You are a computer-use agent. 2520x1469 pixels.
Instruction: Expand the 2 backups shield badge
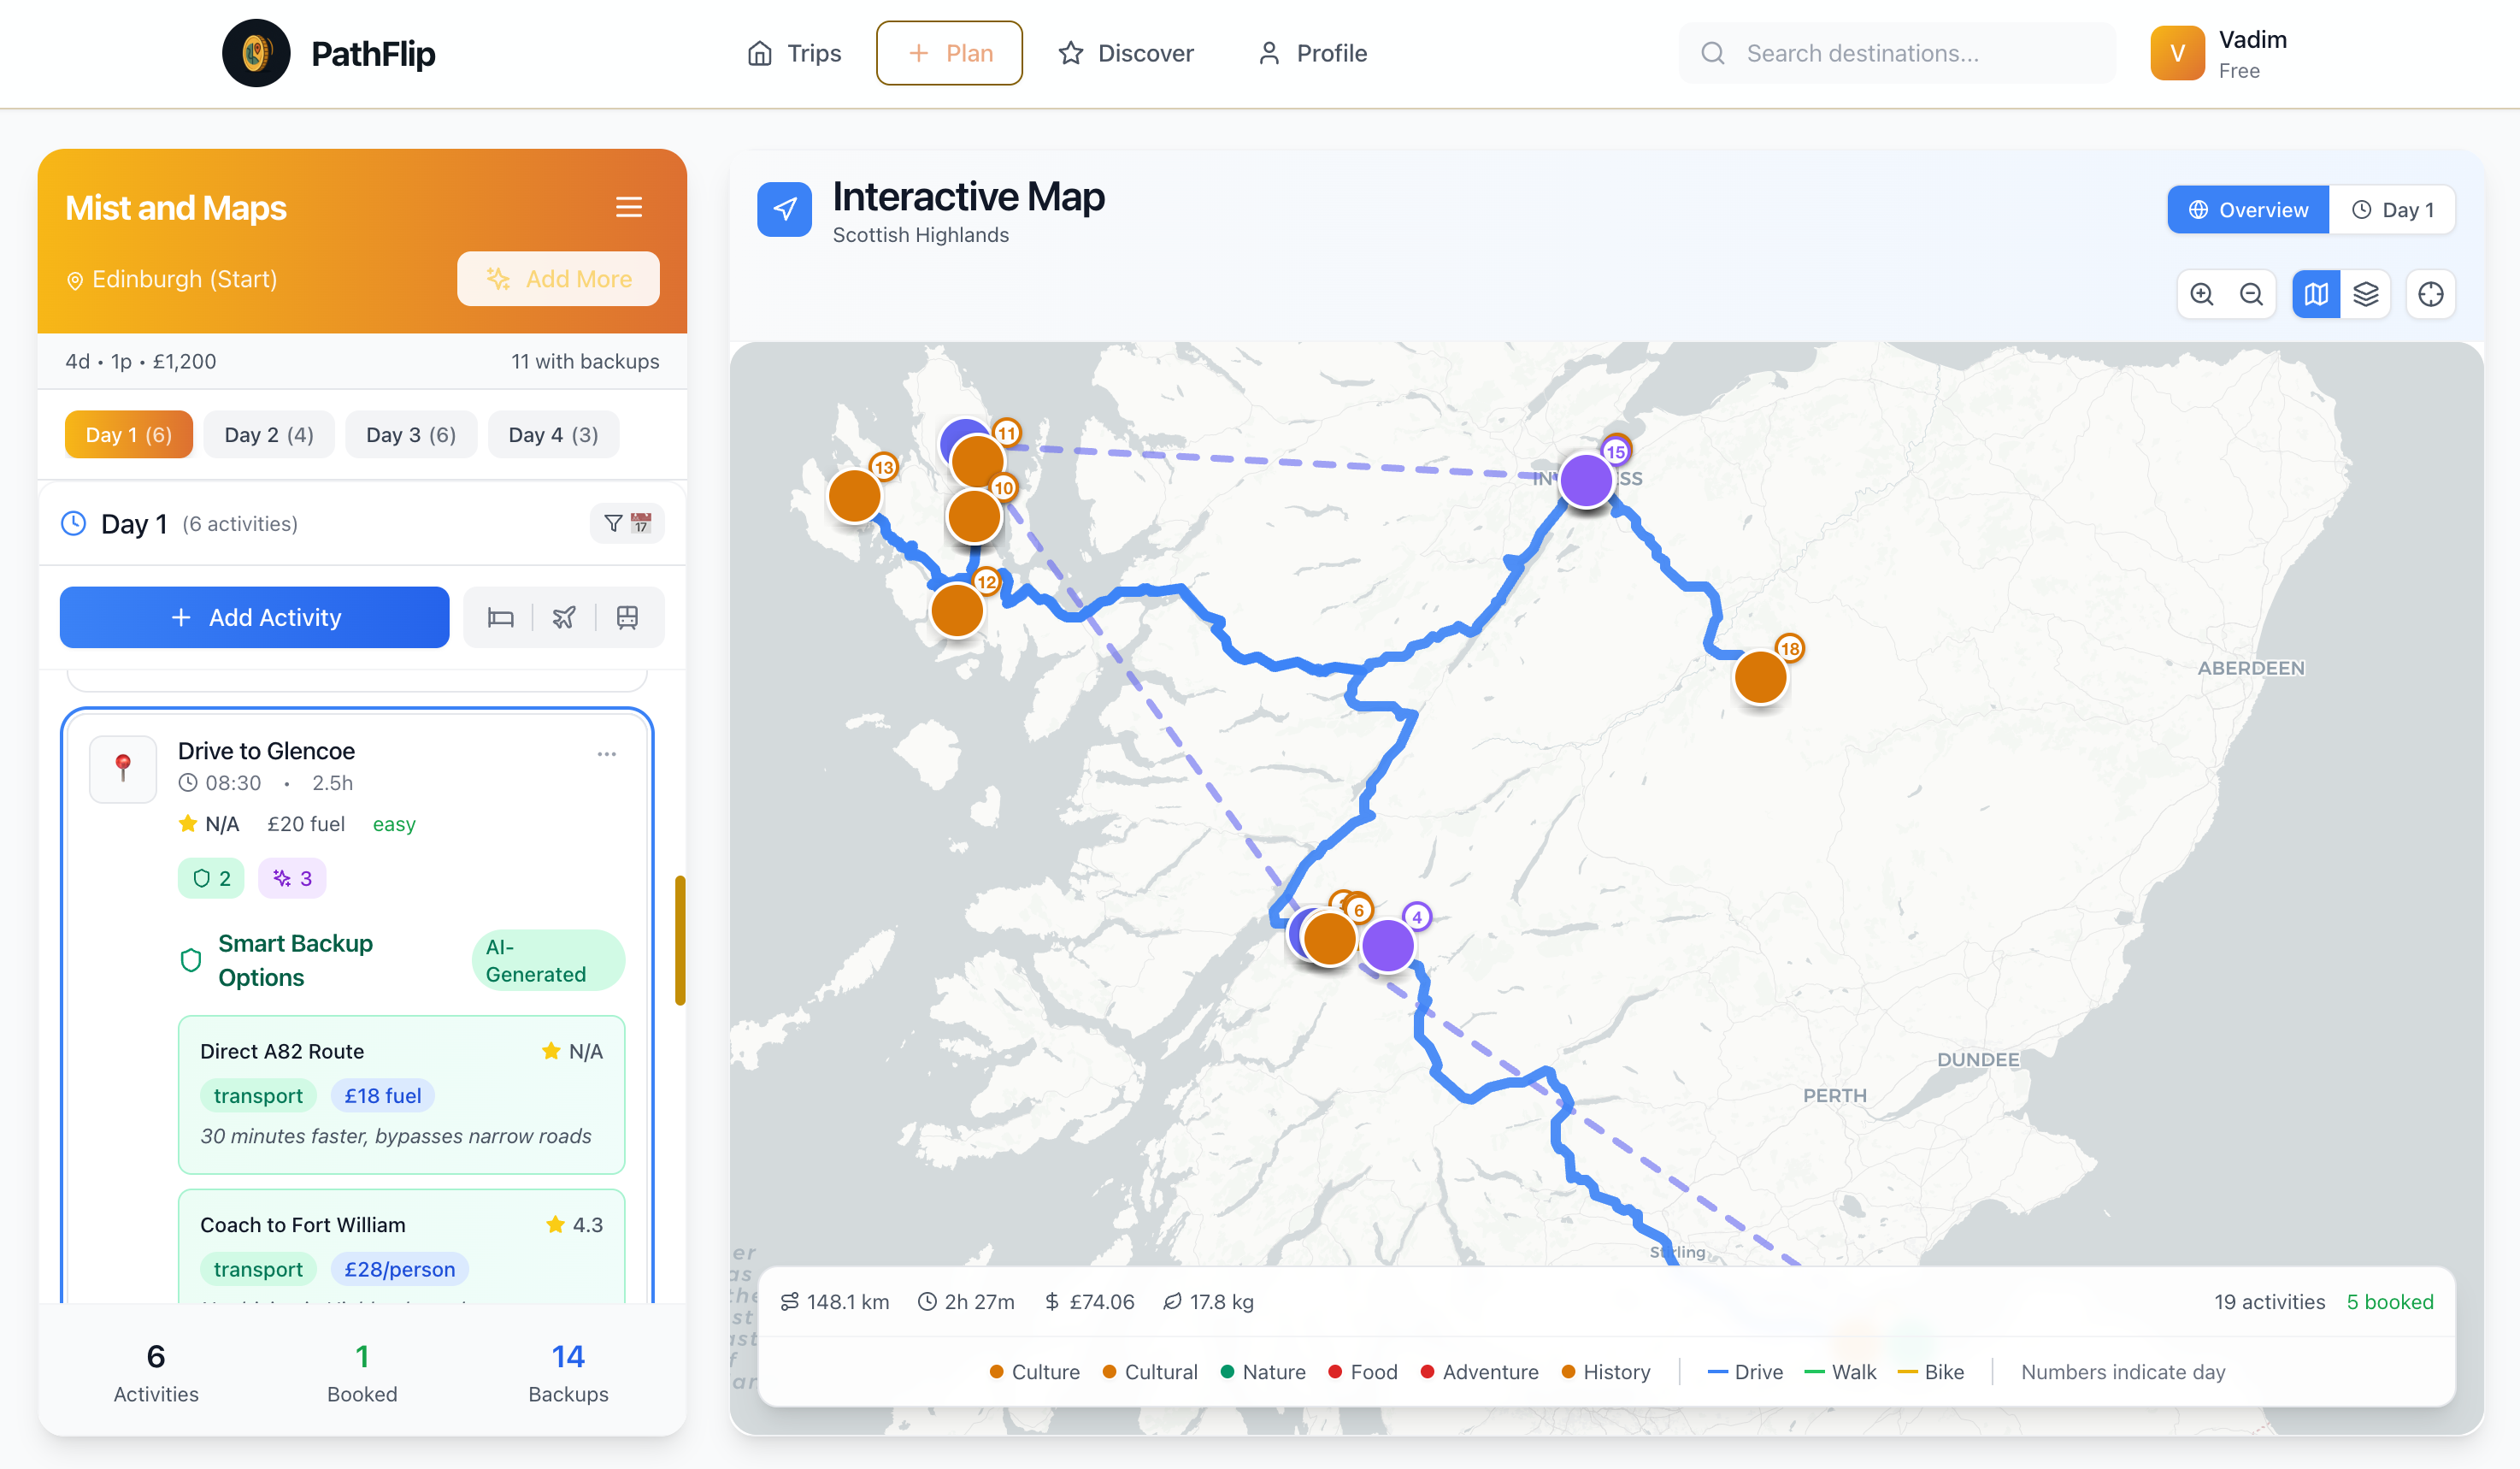click(x=211, y=878)
